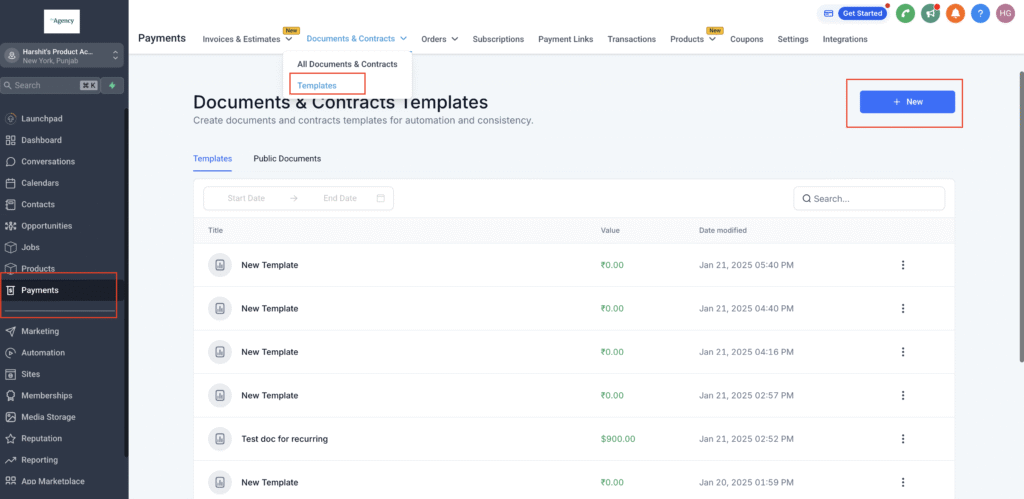This screenshot has width=1024, height=499.
Task: Click the blue New button
Action: tap(907, 102)
